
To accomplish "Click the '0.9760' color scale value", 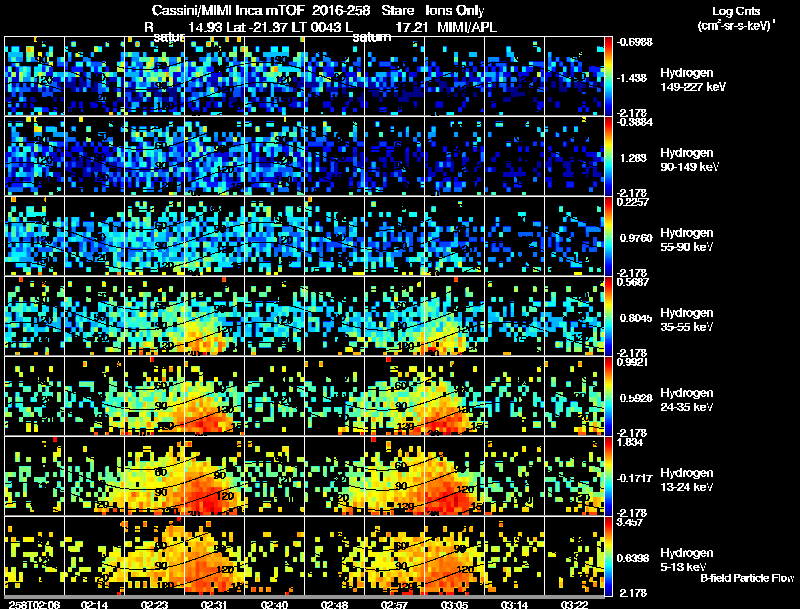I will point(636,238).
